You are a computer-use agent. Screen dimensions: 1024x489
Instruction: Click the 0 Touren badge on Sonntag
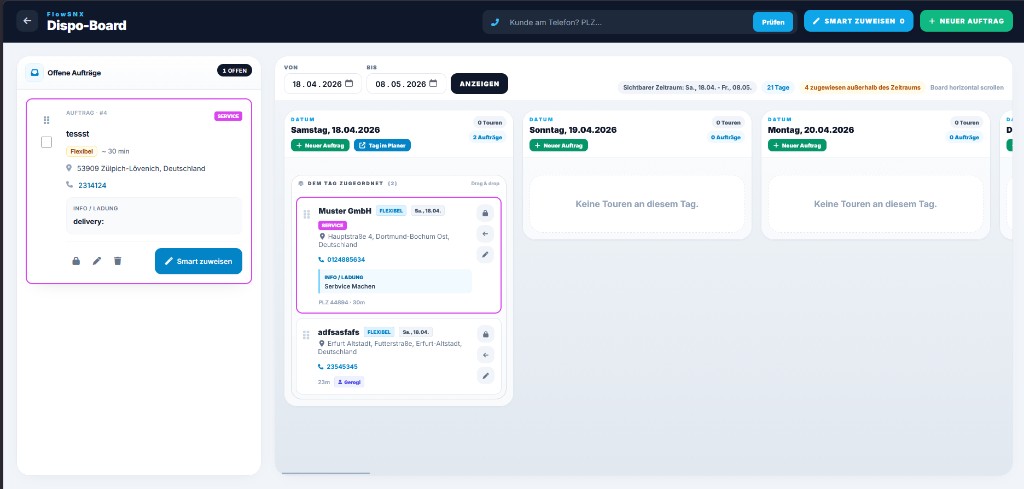tap(728, 122)
